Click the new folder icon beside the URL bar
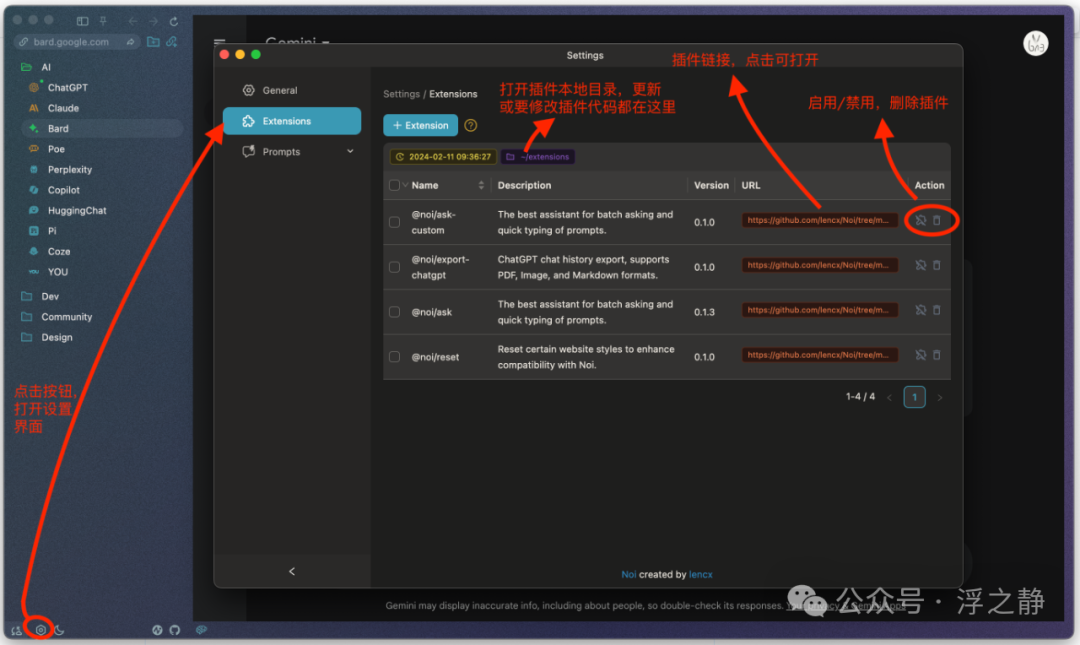1080x645 pixels. tap(153, 42)
